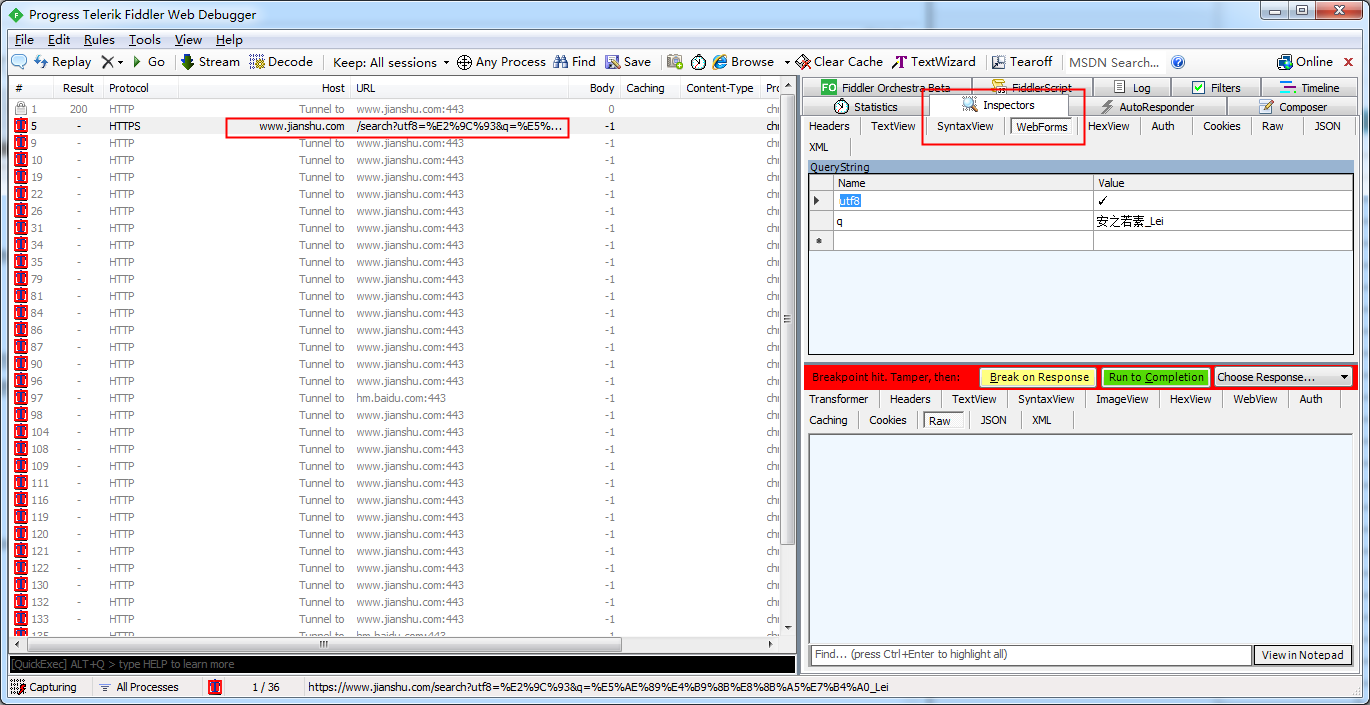This screenshot has height=705, width=1370.
Task: Resume sessions with the Go button
Action: point(149,62)
